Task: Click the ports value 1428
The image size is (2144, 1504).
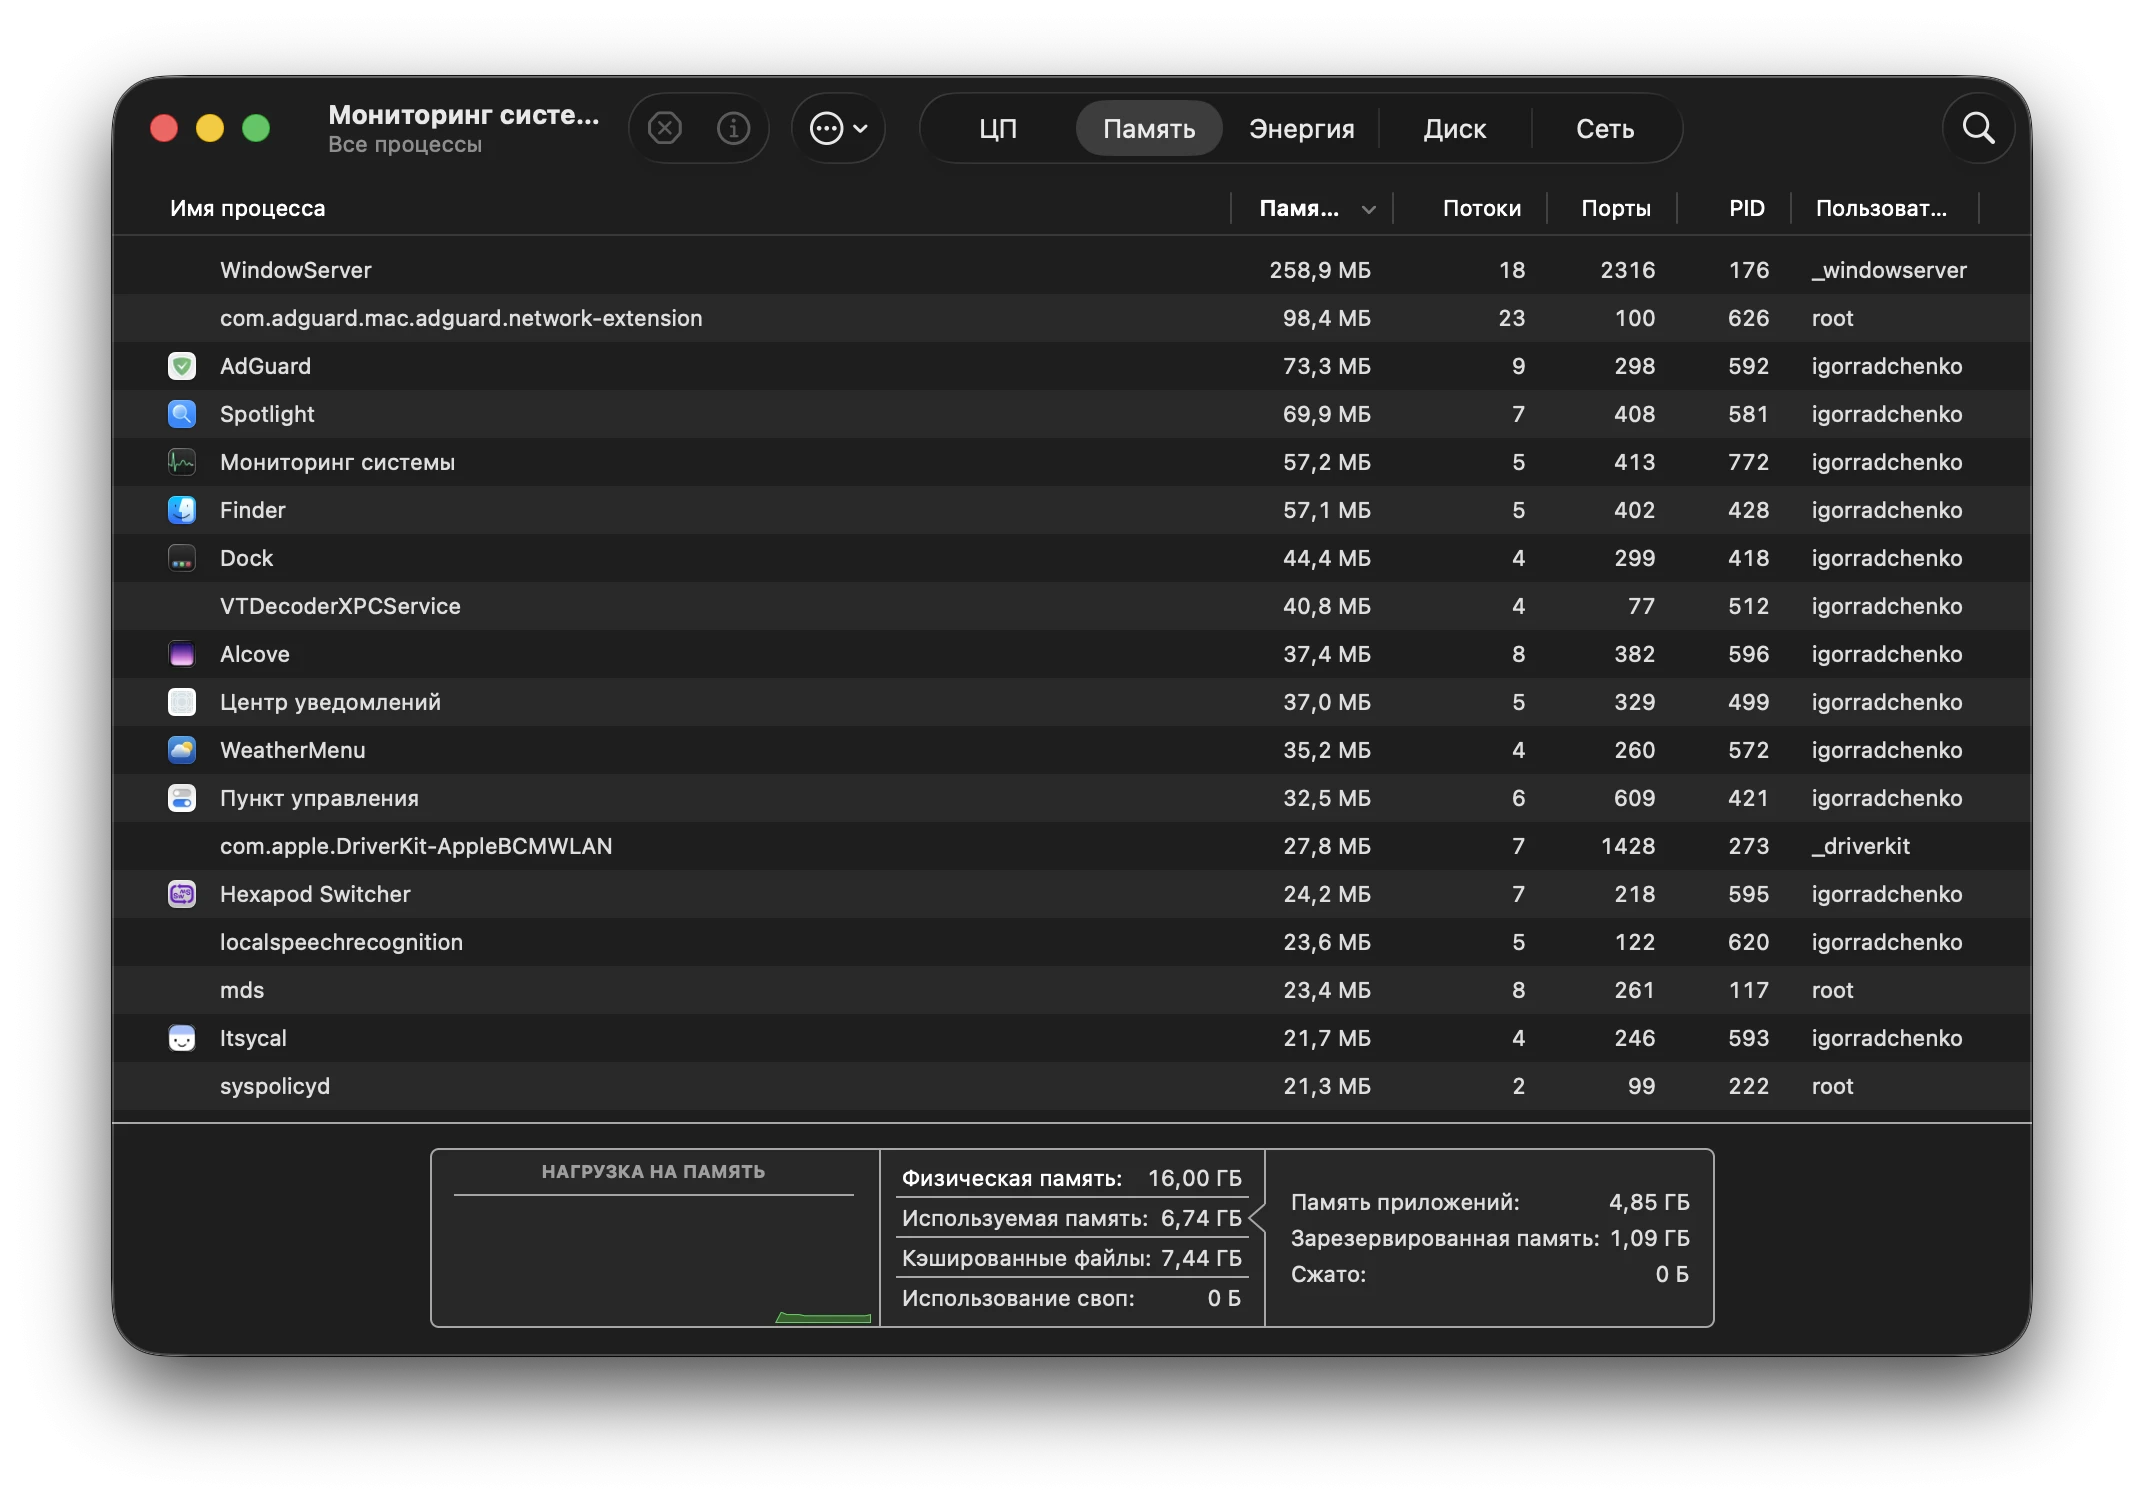Action: (x=1628, y=846)
